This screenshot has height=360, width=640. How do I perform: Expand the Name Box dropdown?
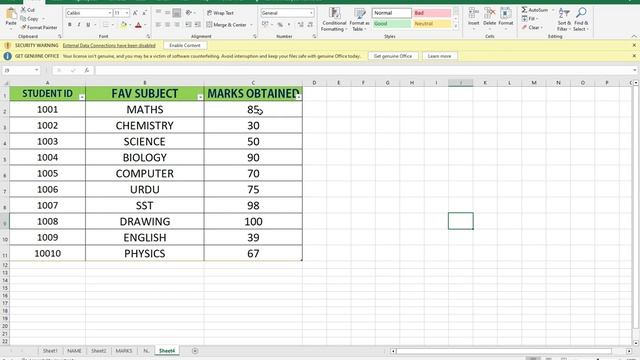tap(37, 70)
